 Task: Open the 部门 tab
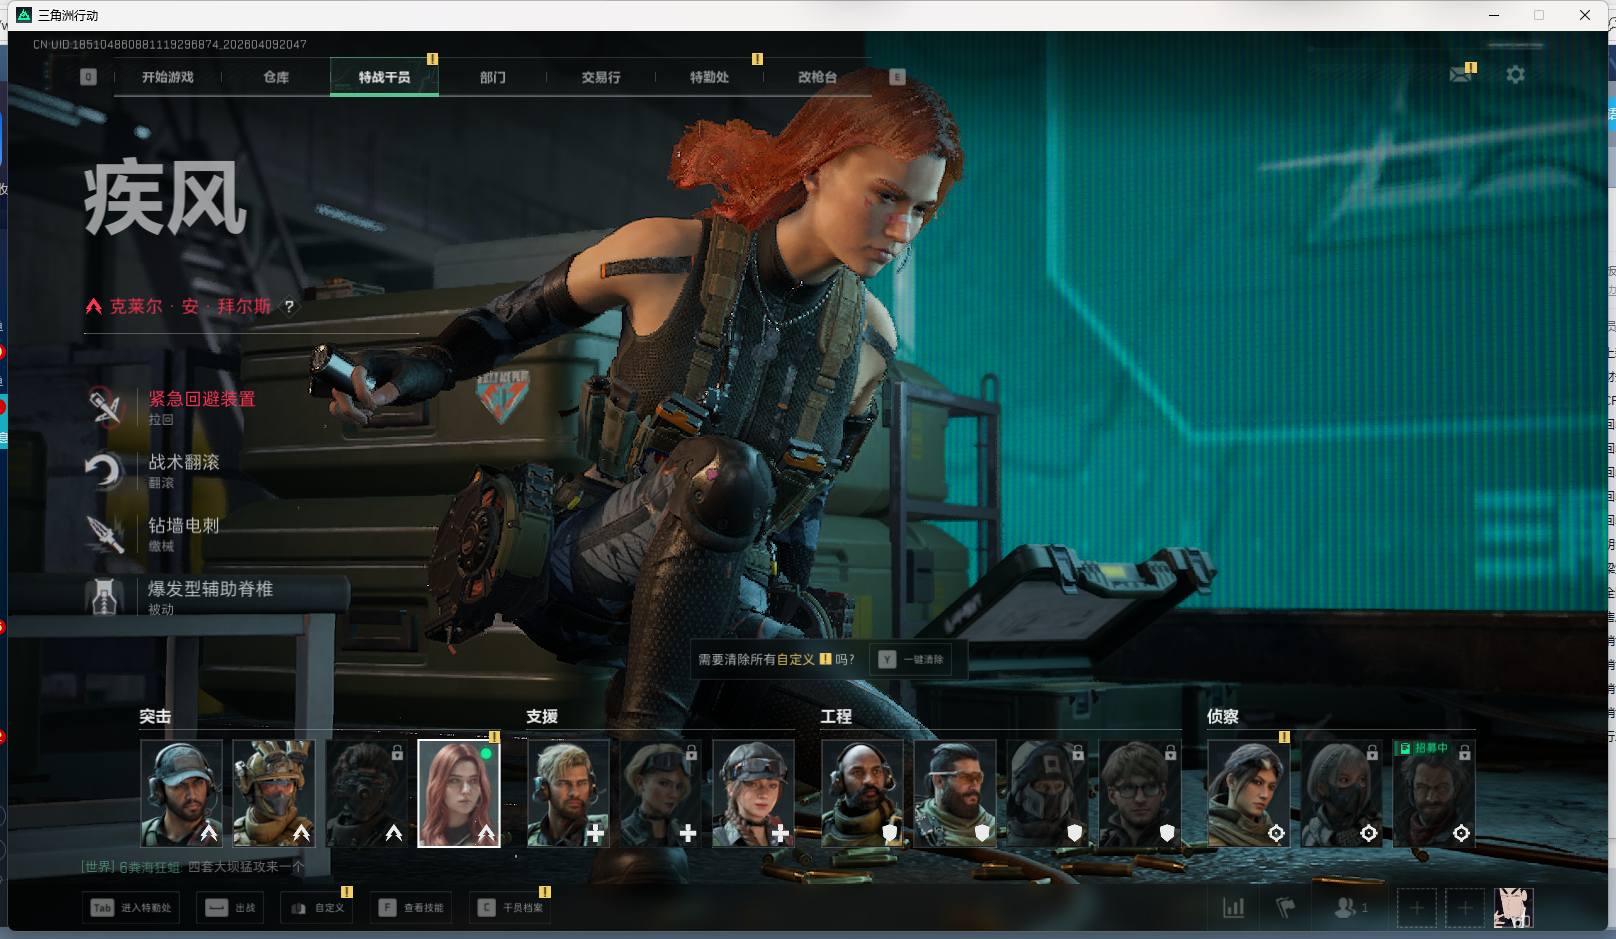click(x=493, y=77)
